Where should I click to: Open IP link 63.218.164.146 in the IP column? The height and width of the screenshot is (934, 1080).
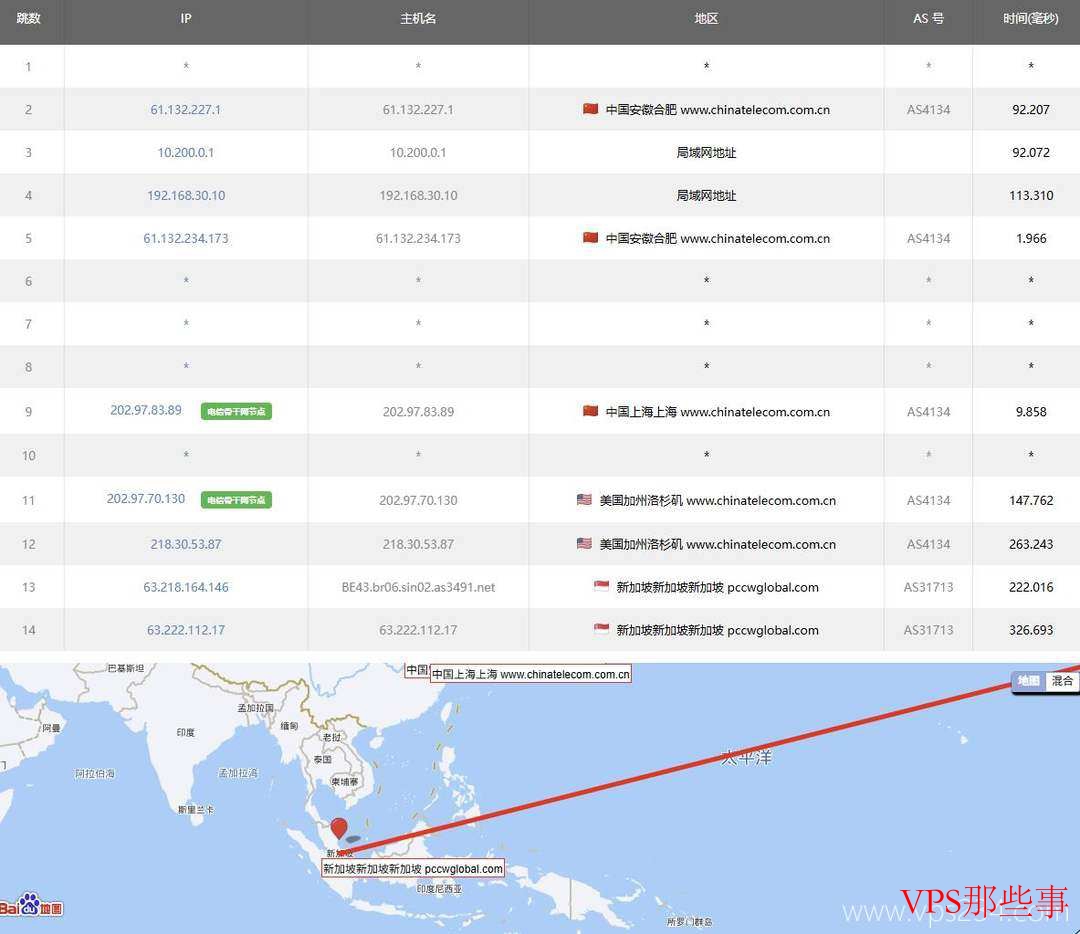point(186,587)
